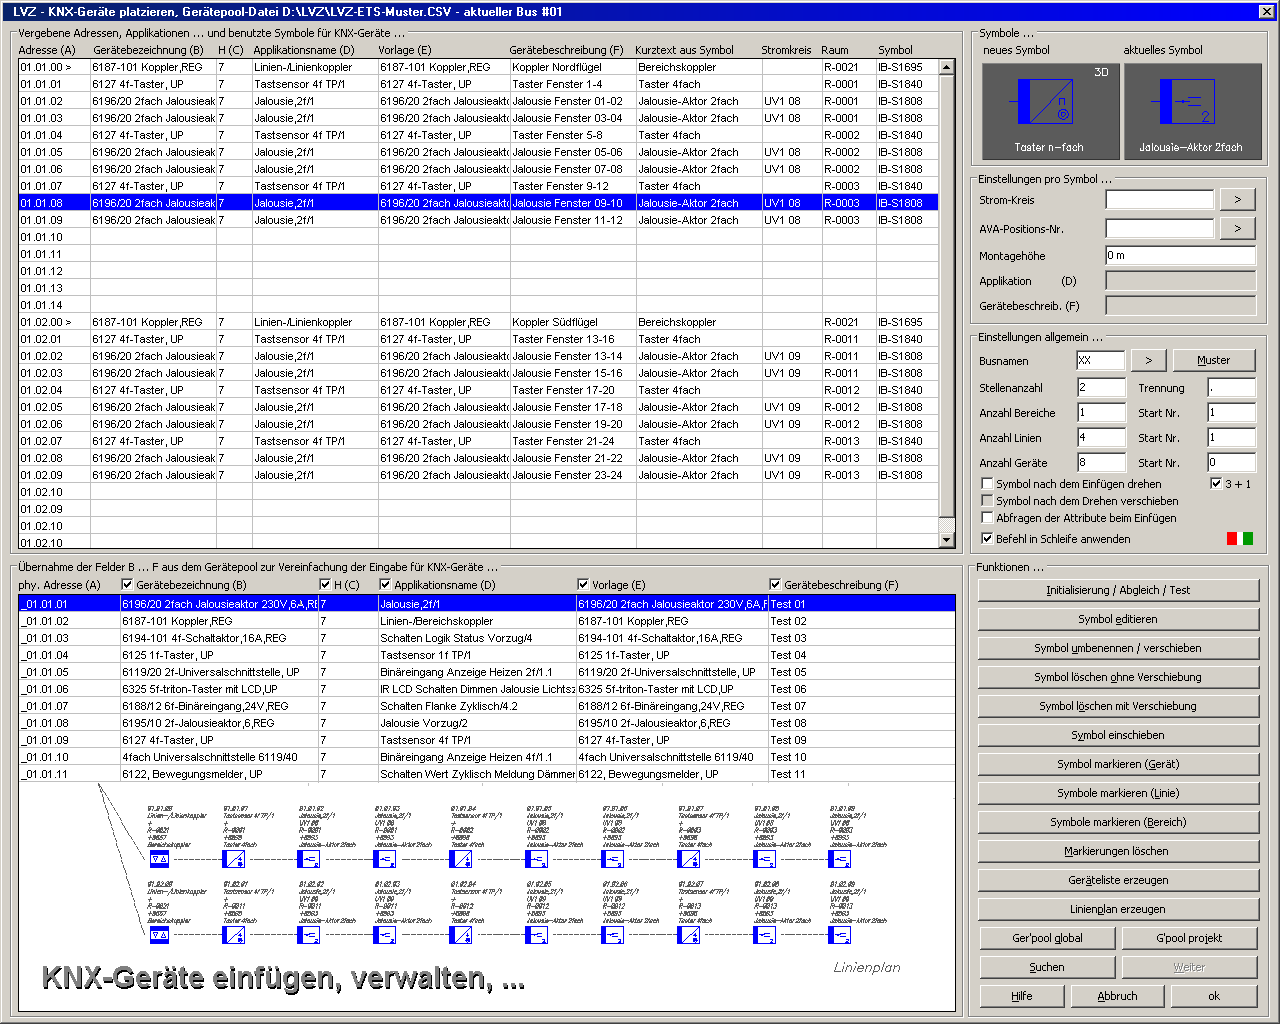Click the green color square
Screen dimensions: 1280x1024
[1247, 539]
